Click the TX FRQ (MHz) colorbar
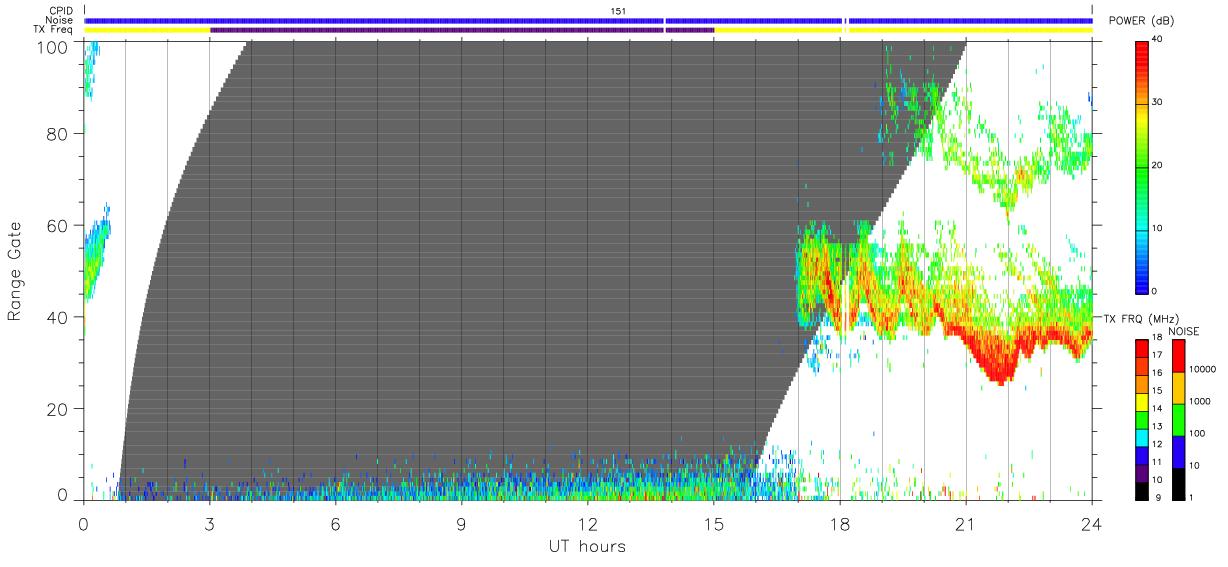 tap(1142, 418)
